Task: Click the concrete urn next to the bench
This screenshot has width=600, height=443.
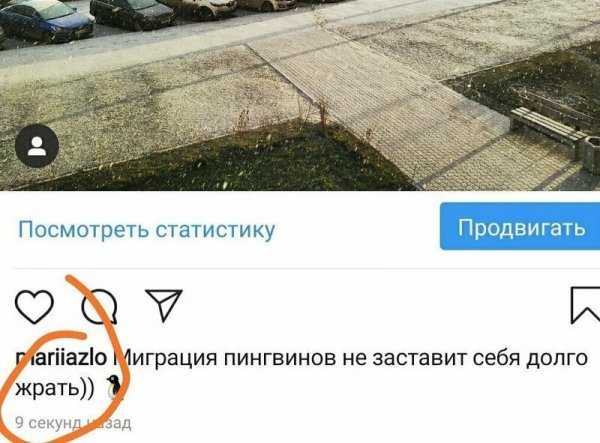Action: click(x=589, y=155)
